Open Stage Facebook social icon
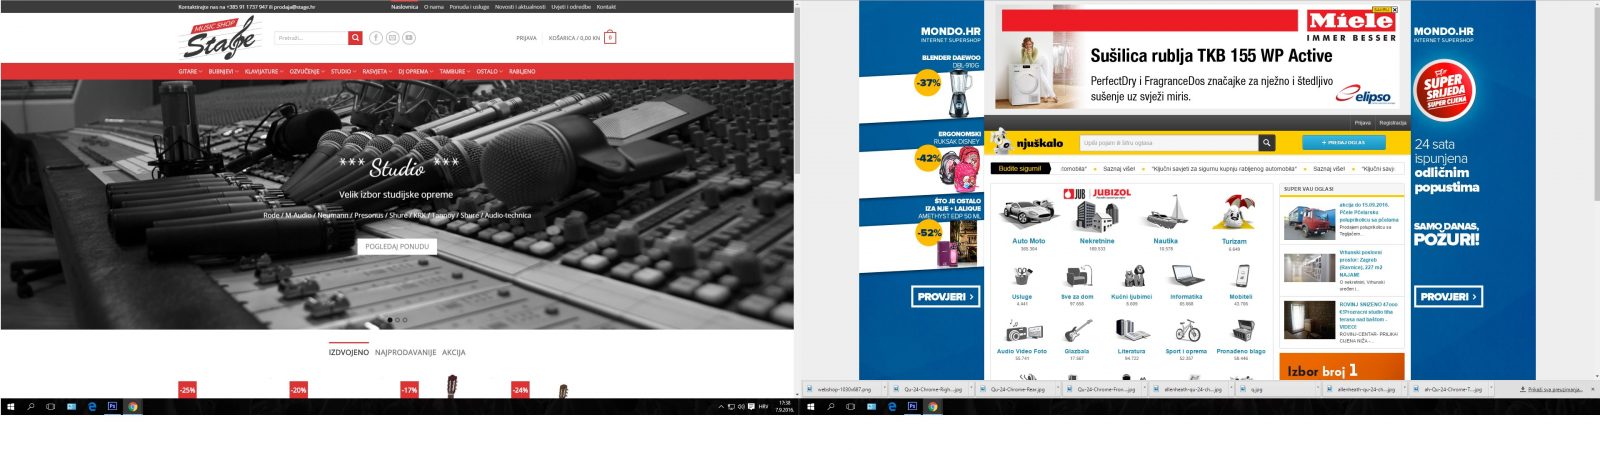 pyautogui.click(x=376, y=38)
